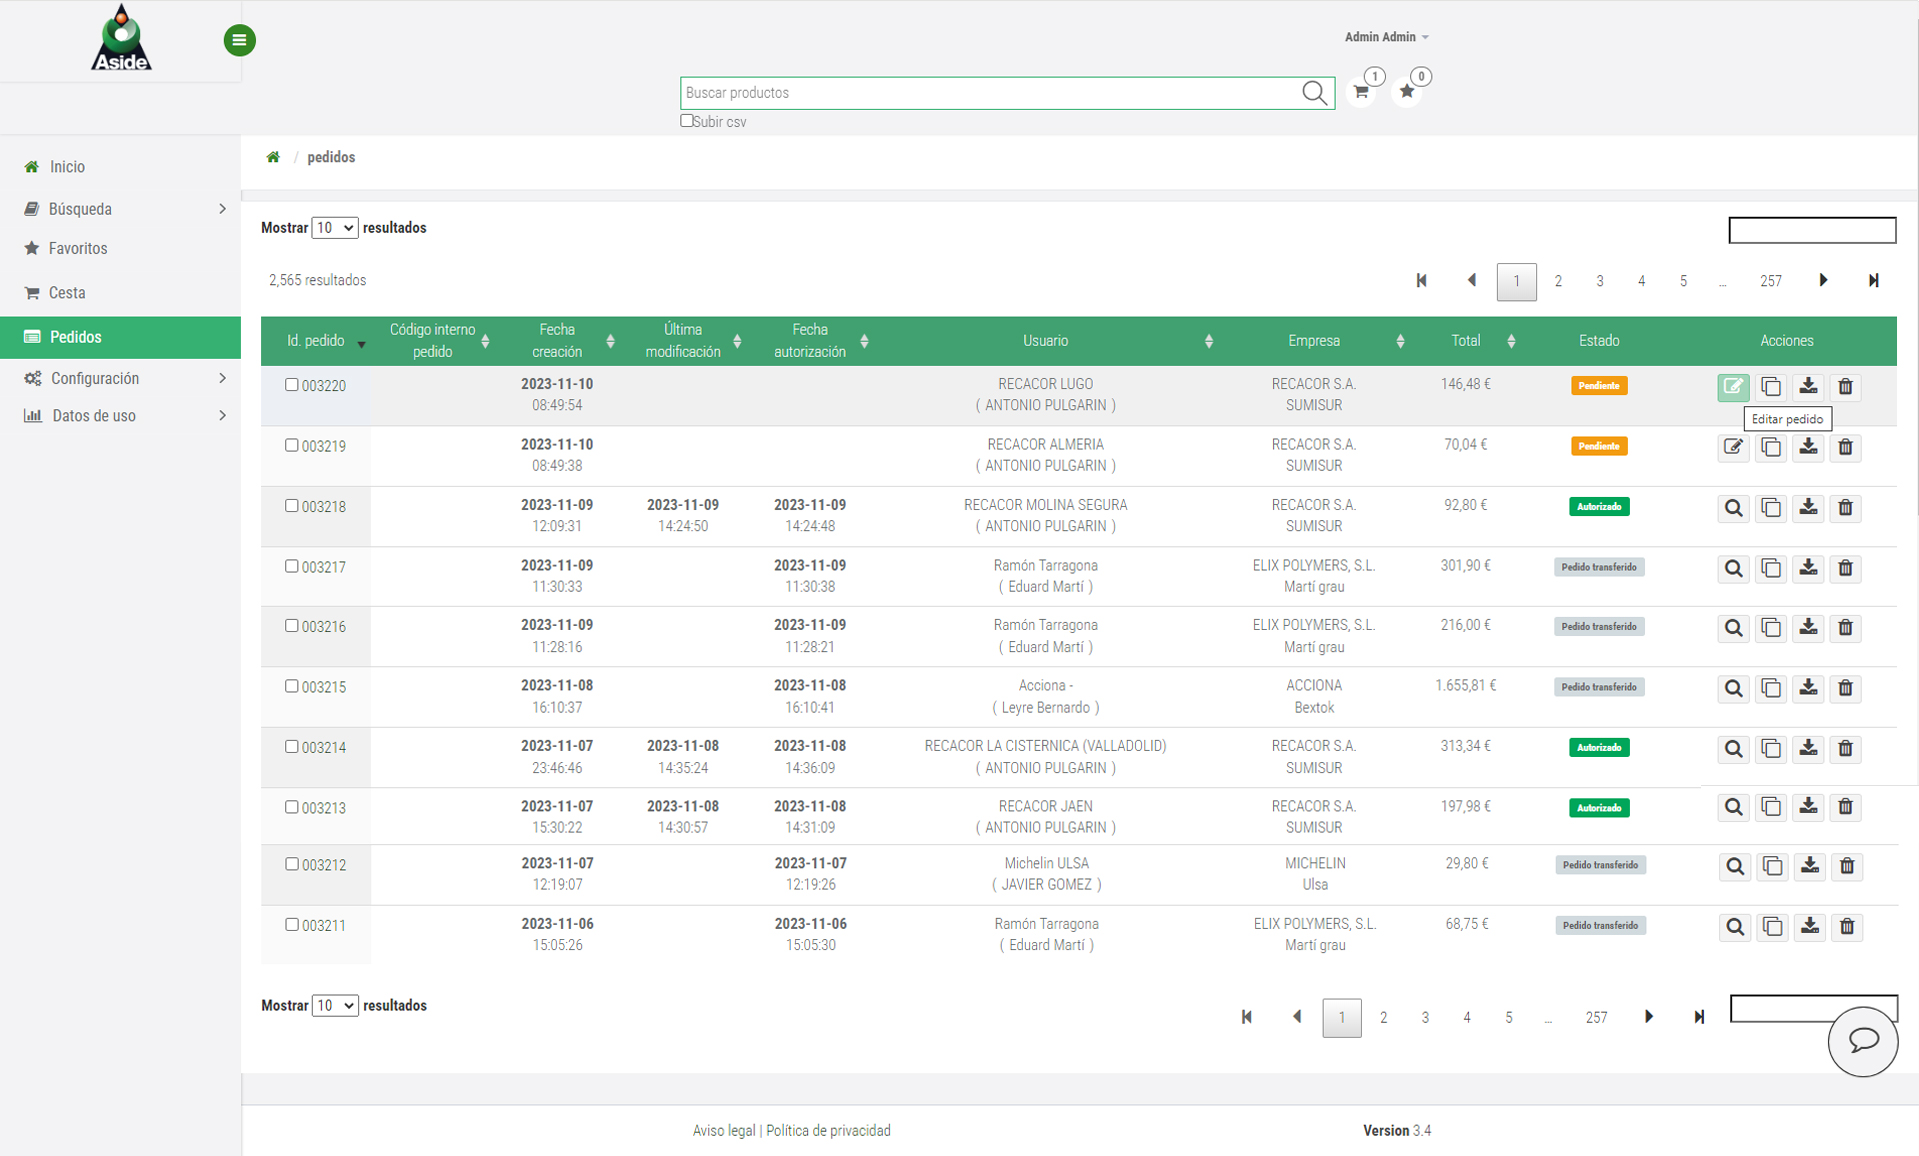Image resolution: width=1919 pixels, height=1156 pixels.
Task: Delete order 003217 with trash icon
Action: click(x=1846, y=568)
